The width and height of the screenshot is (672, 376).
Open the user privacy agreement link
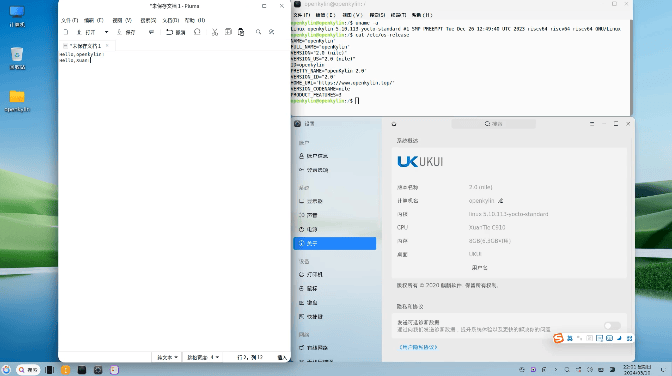pos(418,347)
